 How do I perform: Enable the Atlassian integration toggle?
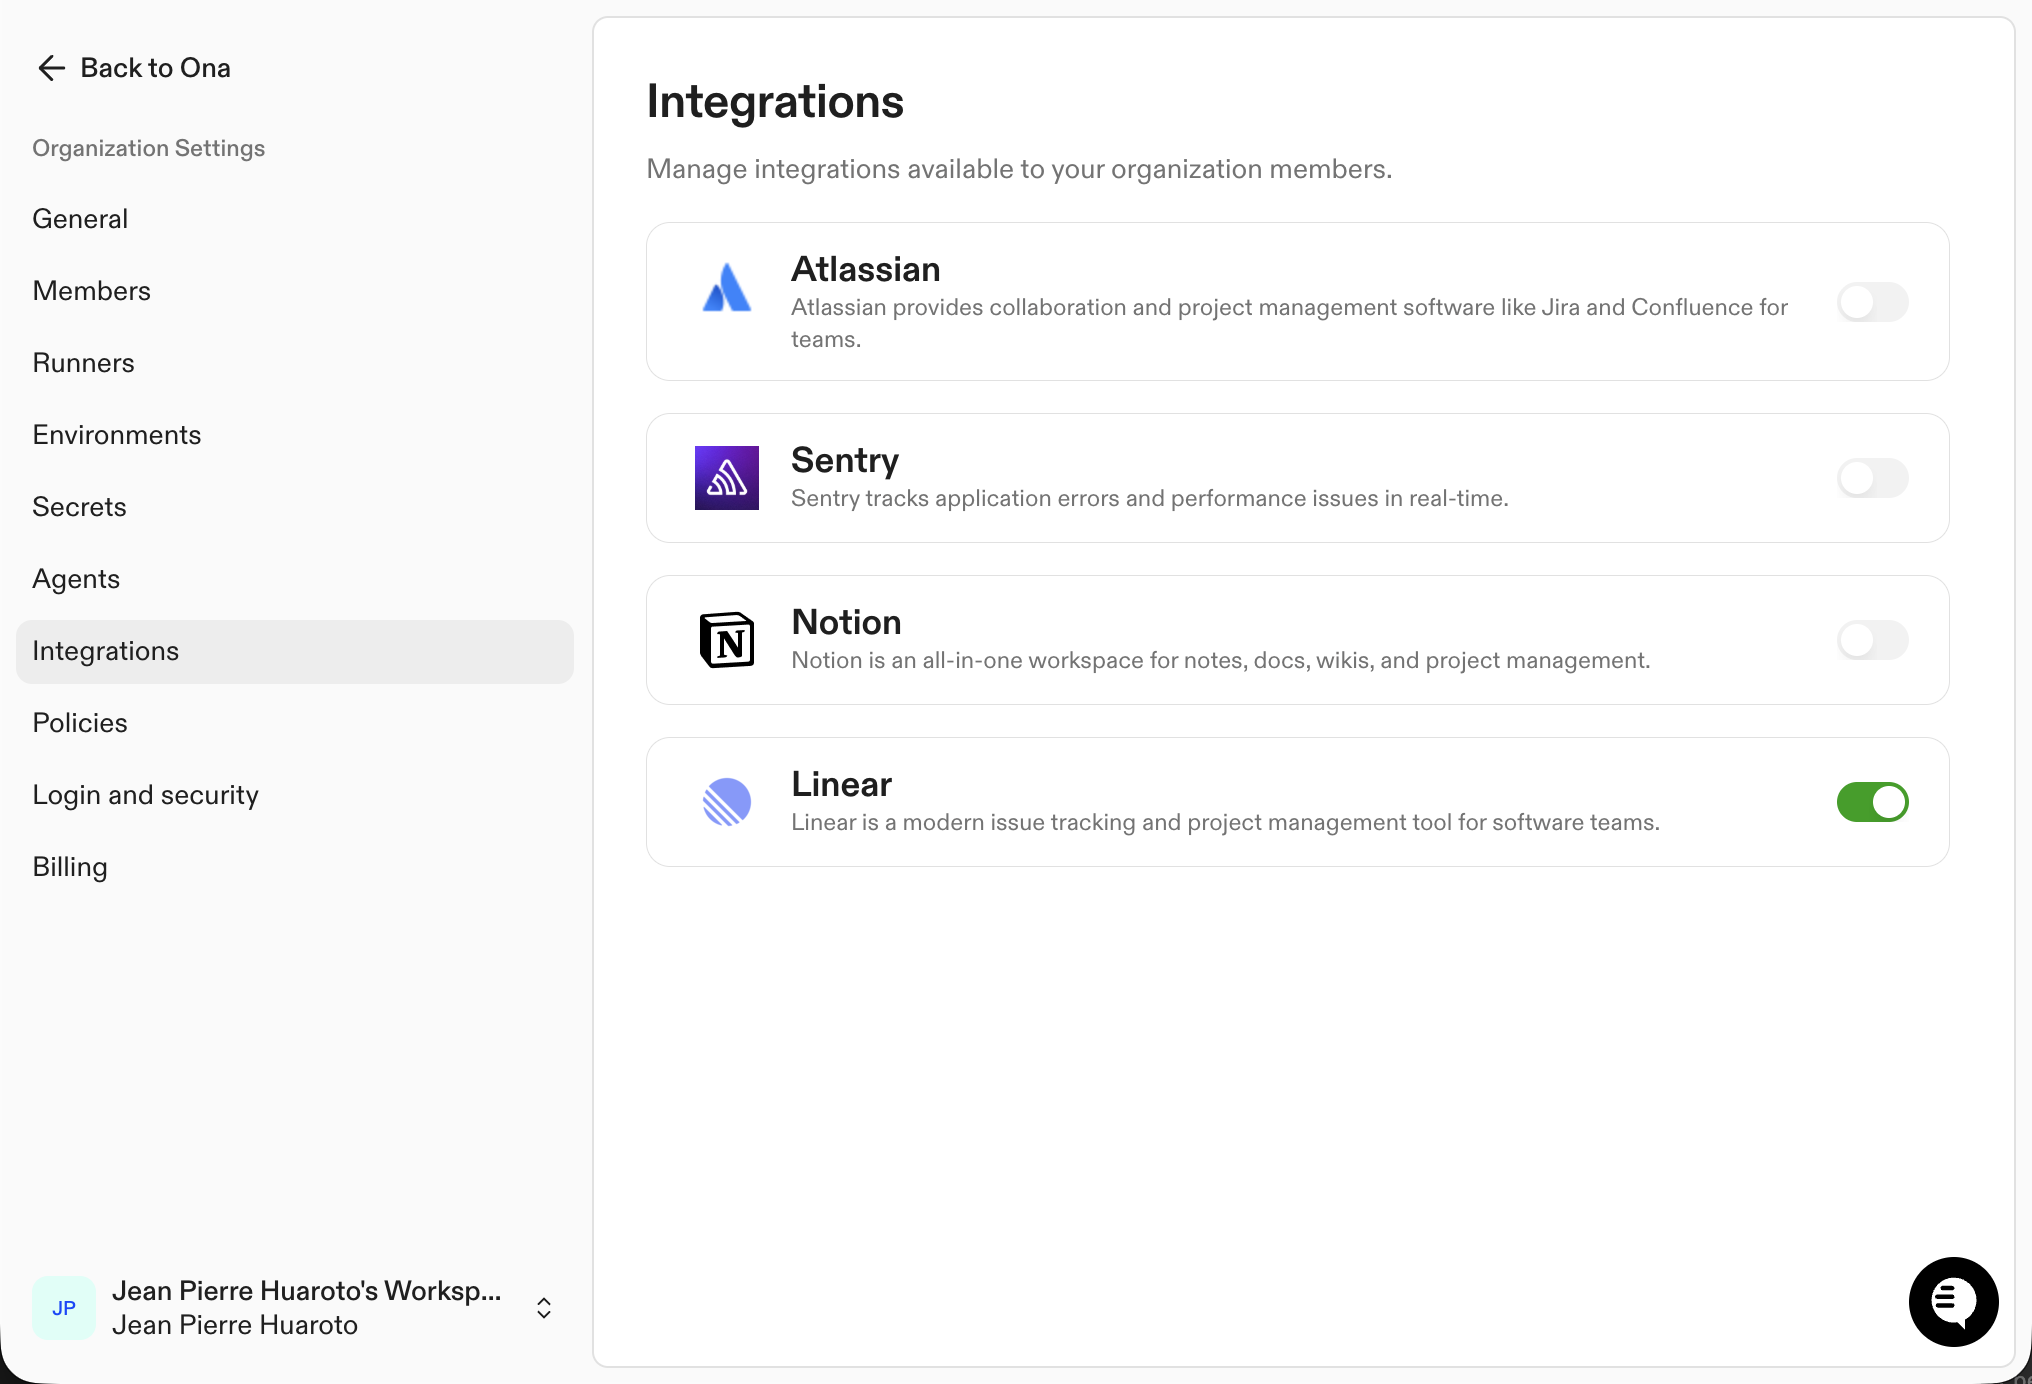point(1872,301)
